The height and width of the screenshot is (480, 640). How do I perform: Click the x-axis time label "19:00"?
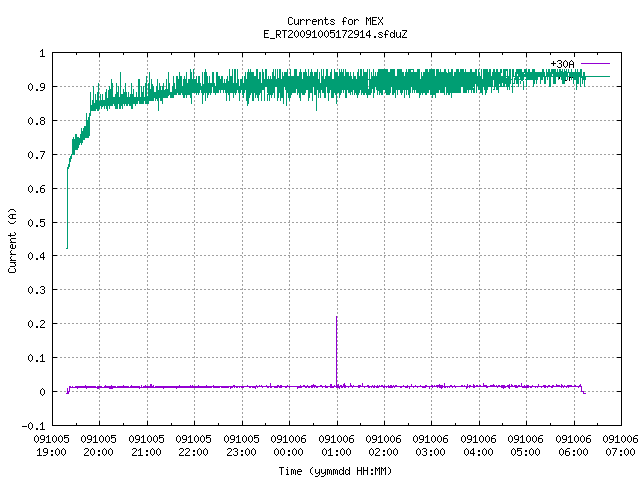51,452
